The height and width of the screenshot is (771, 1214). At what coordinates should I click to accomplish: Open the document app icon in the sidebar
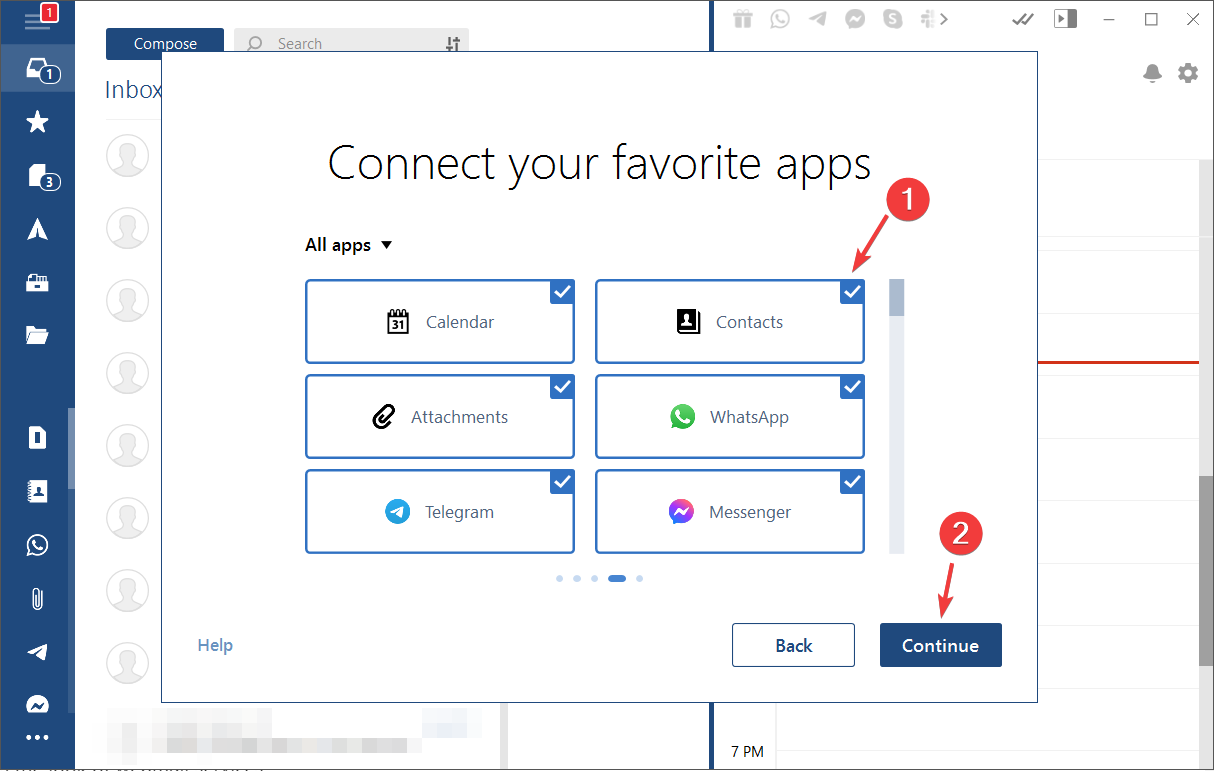[x=37, y=437]
